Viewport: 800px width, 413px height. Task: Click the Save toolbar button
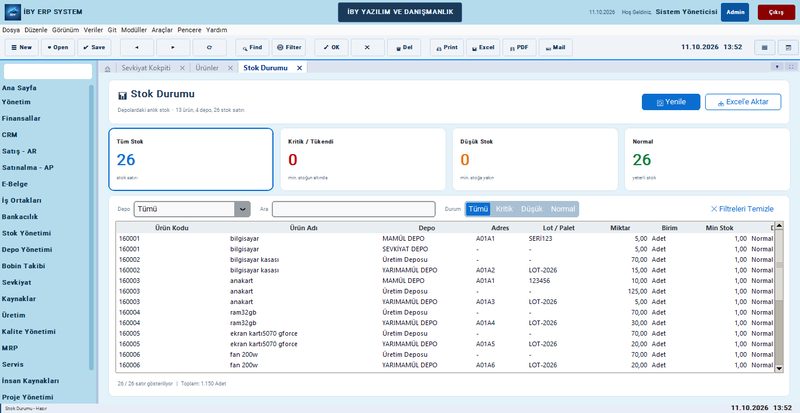[94, 47]
